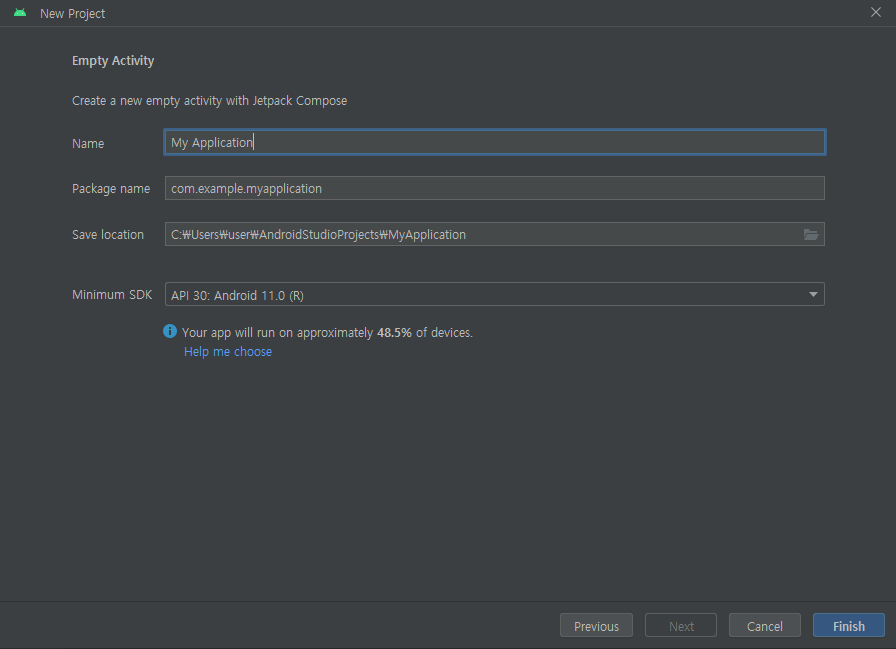Open the Minimum SDK dropdown
This screenshot has width=896, height=649.
click(494, 294)
